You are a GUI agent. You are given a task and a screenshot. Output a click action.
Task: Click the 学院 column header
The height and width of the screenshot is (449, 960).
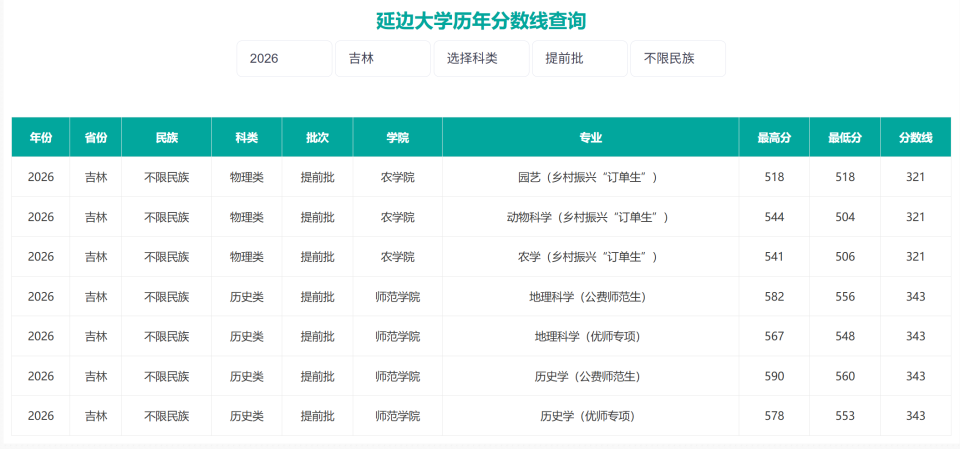[x=397, y=137]
